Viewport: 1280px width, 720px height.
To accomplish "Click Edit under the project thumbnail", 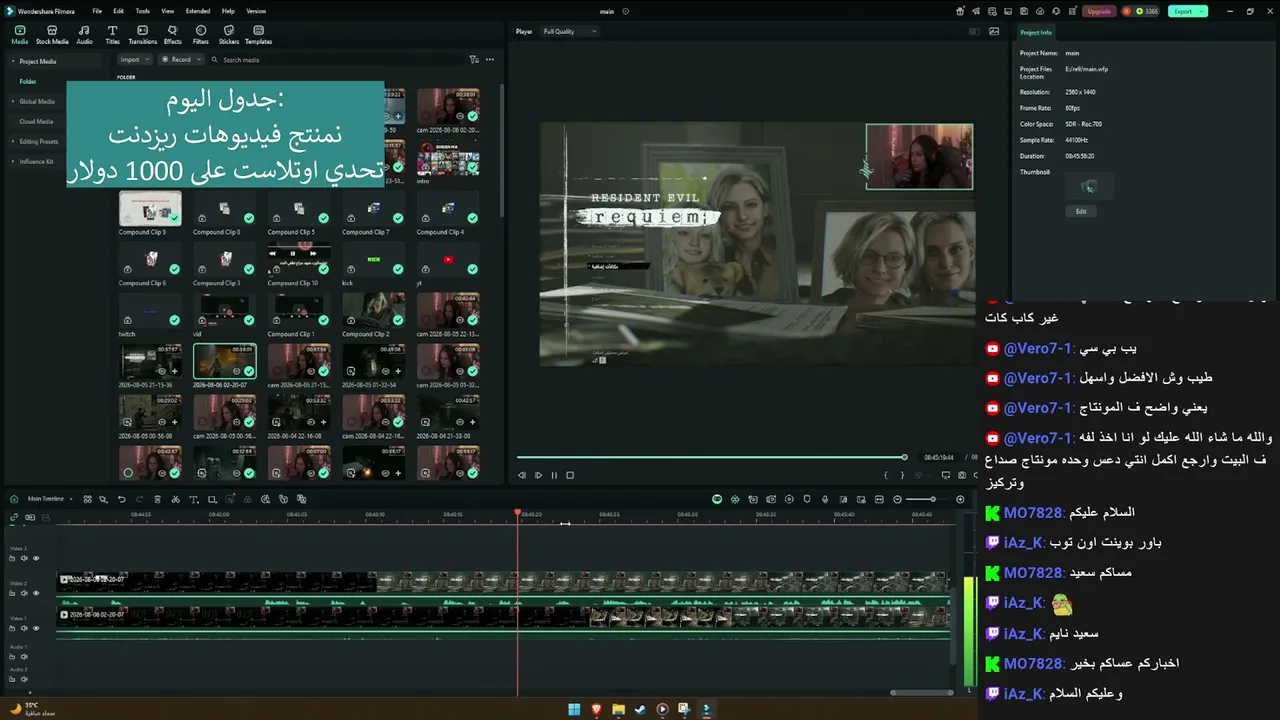I will tap(1081, 211).
